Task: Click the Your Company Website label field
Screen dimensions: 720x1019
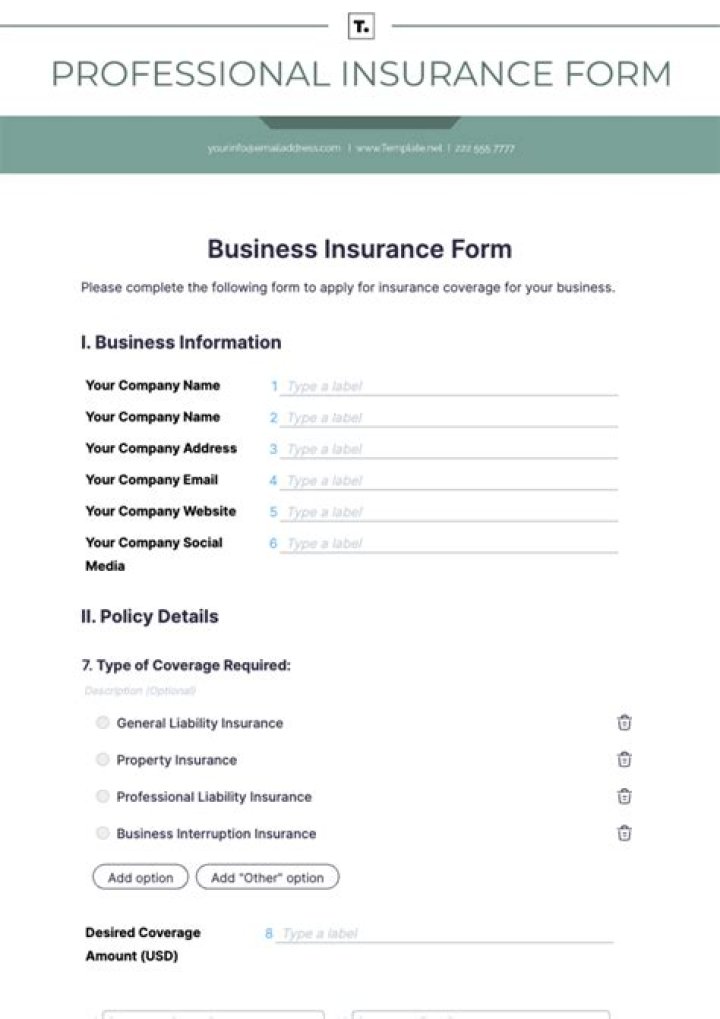Action: point(450,512)
